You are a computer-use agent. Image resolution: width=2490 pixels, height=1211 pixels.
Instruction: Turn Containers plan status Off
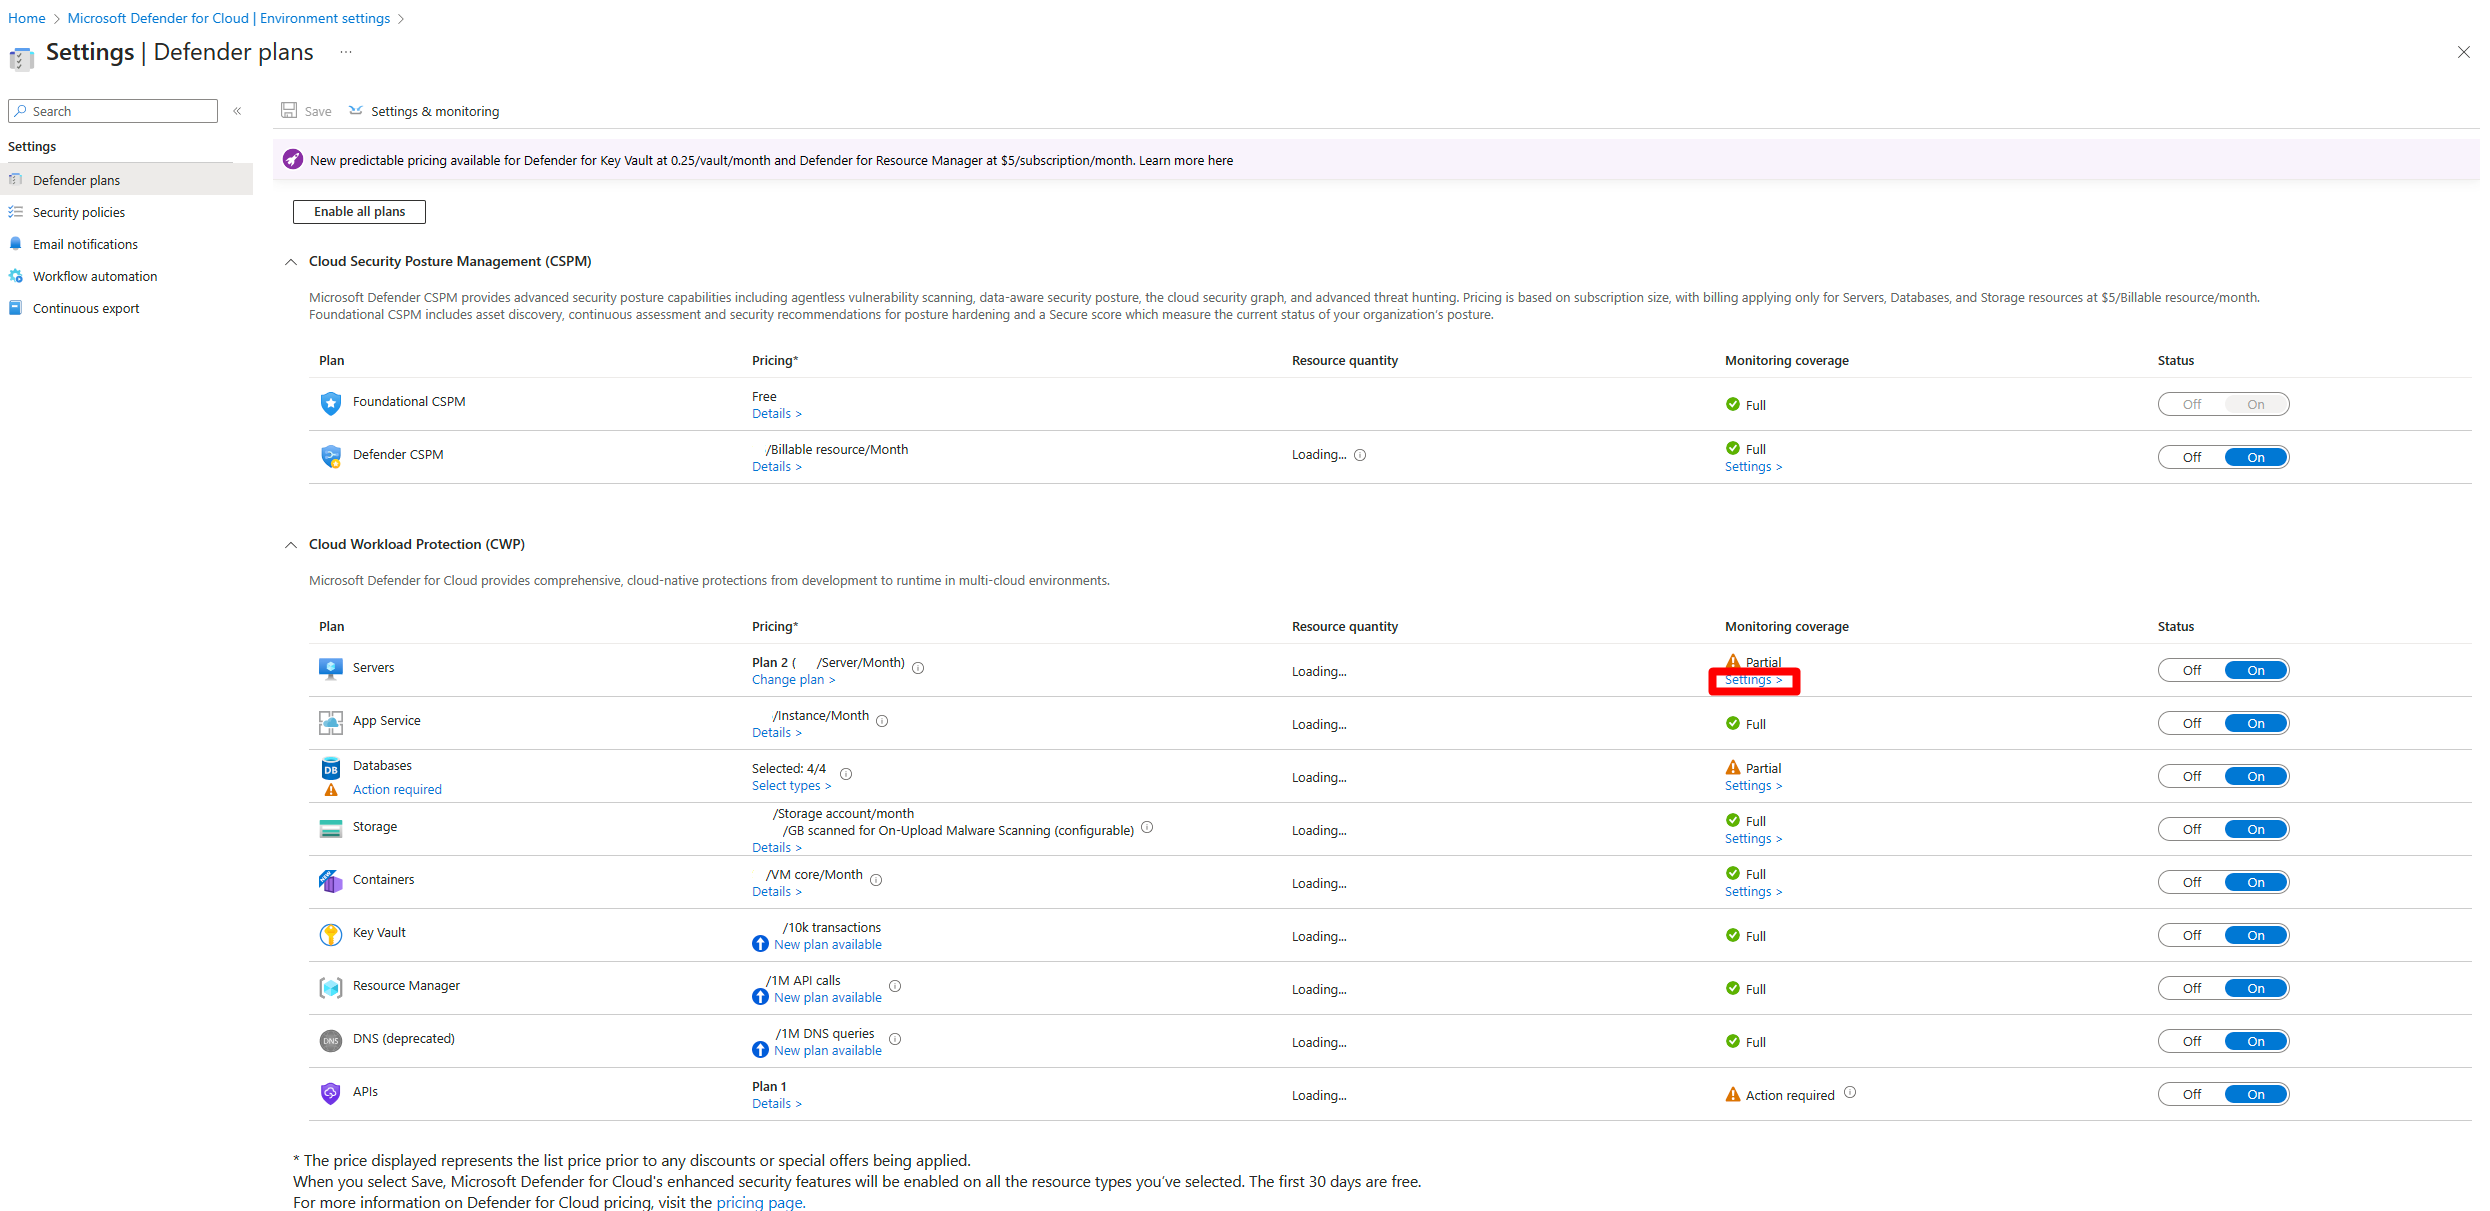[2191, 882]
